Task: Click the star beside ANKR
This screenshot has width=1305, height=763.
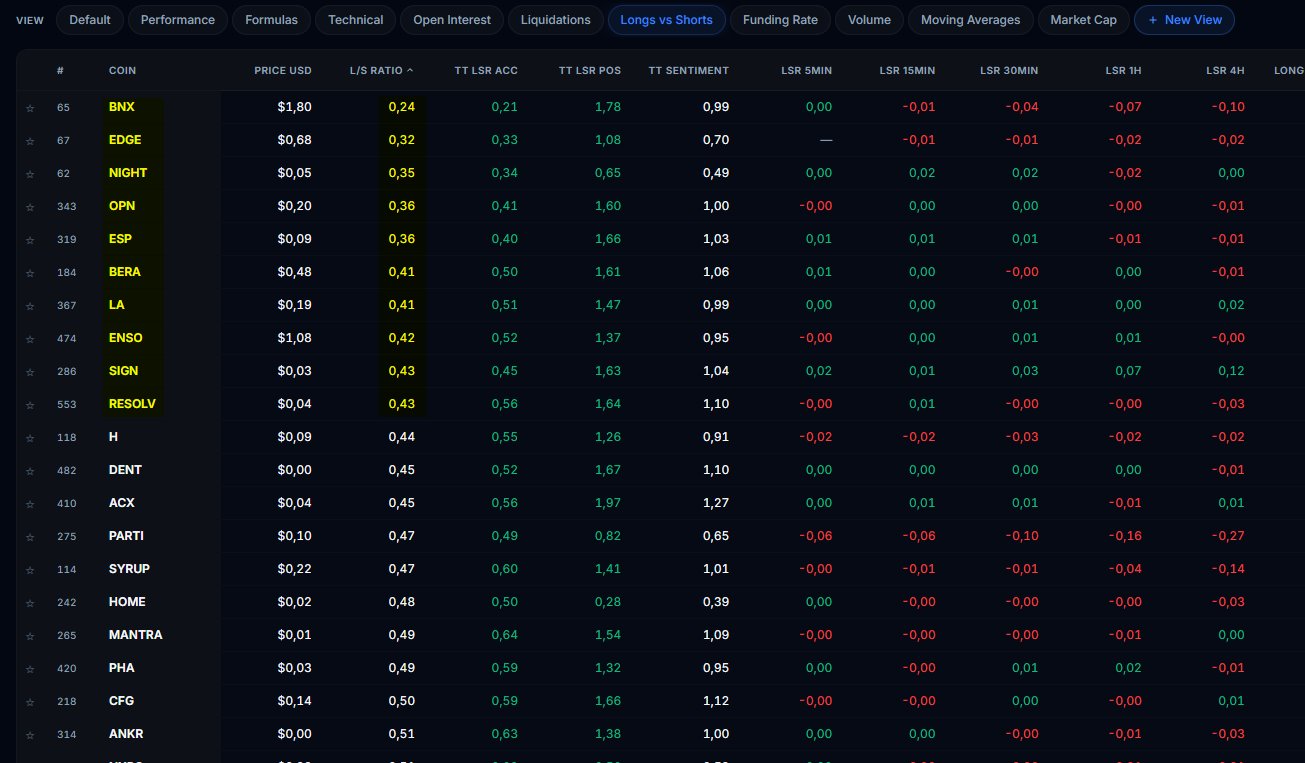Action: 30,735
